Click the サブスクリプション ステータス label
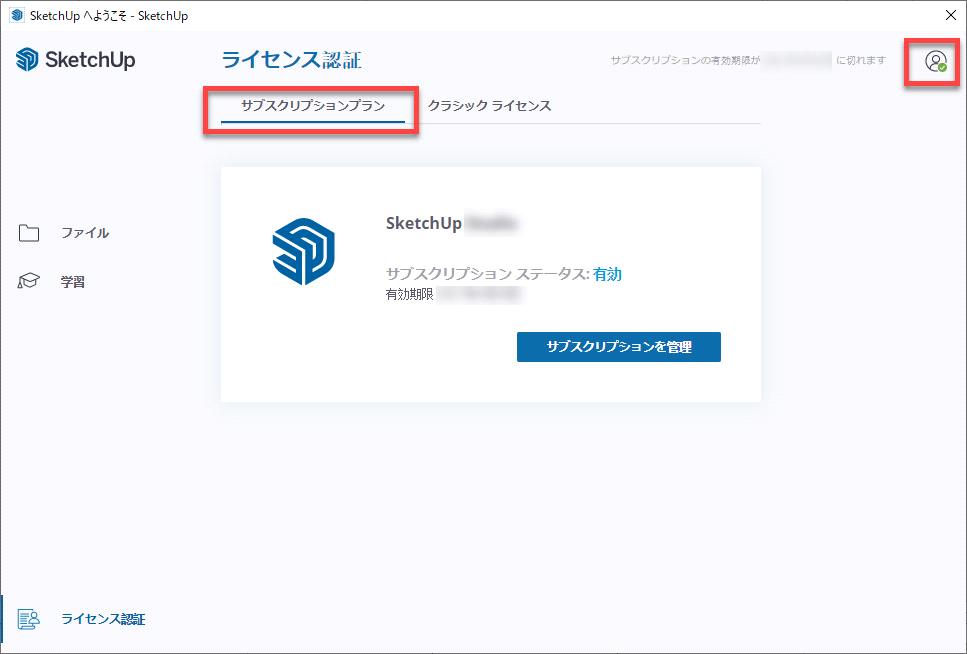Screen dimensions: 967x654 tap(486, 274)
